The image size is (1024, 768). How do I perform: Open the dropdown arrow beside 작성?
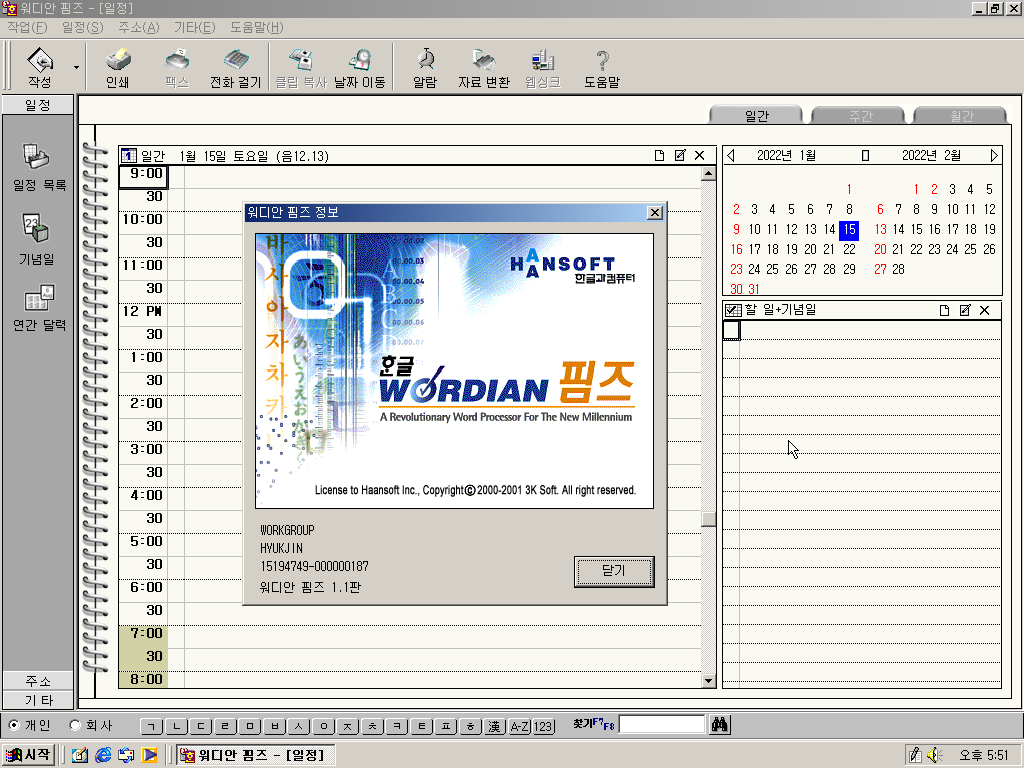click(x=76, y=67)
